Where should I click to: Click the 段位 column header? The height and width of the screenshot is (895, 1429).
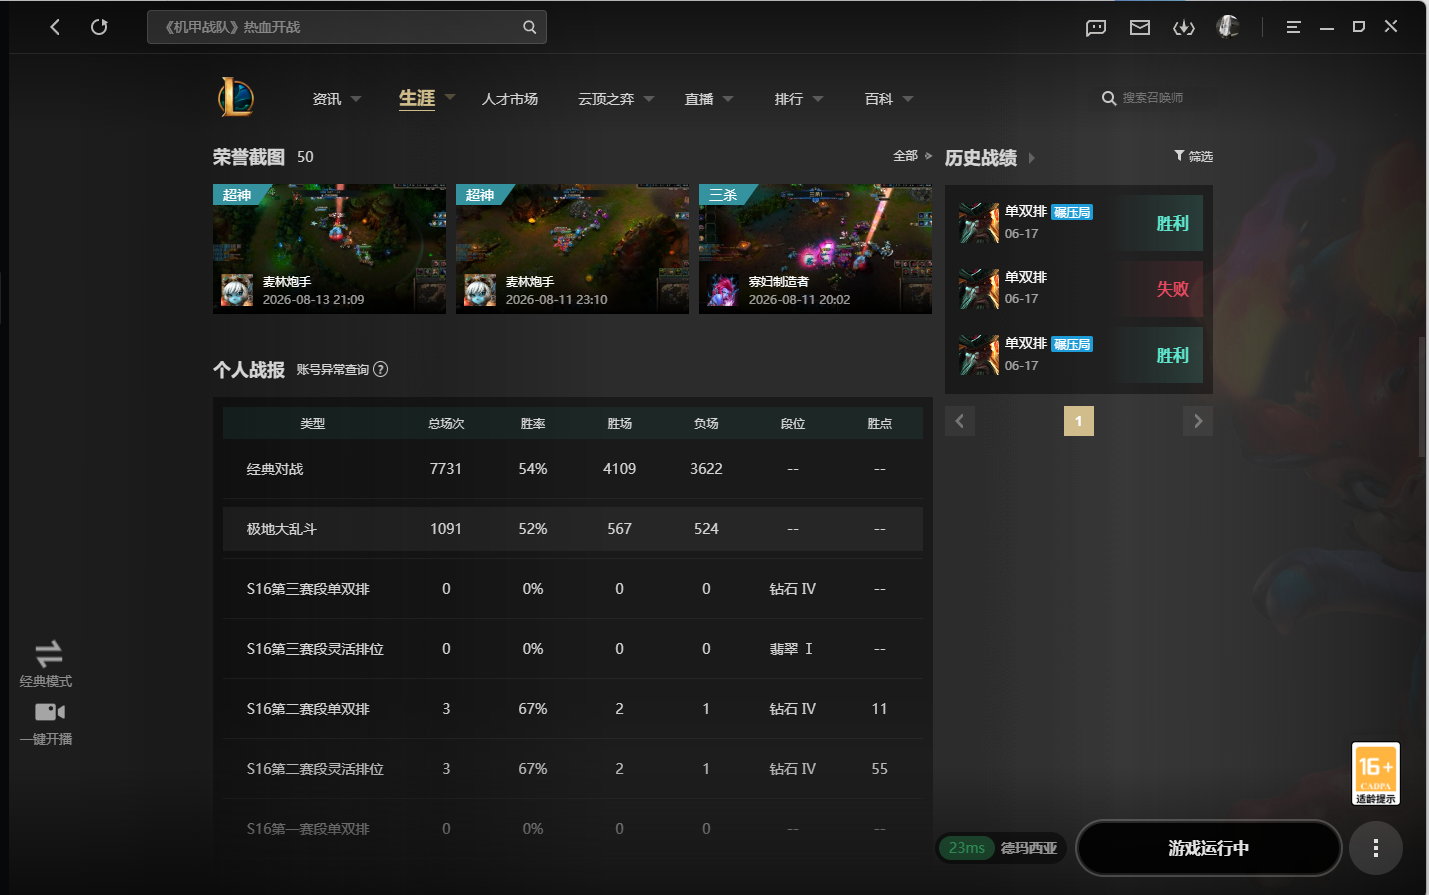click(x=793, y=424)
